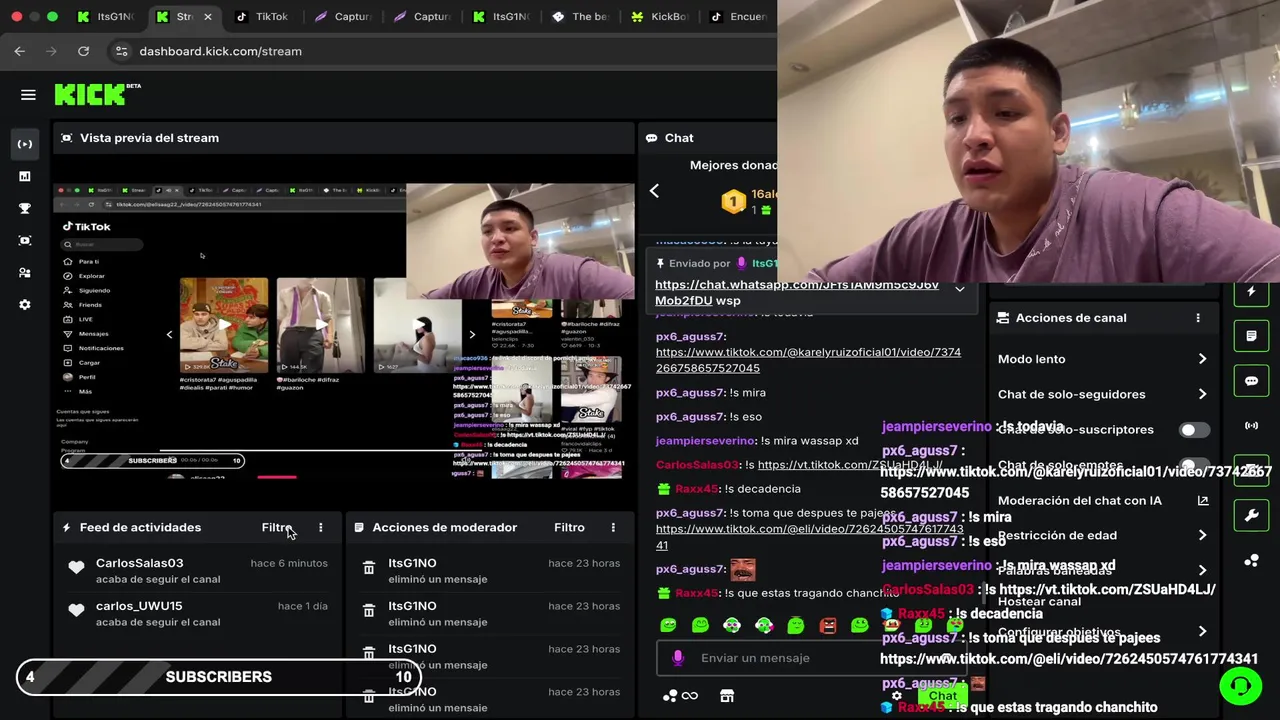Screen dimensions: 1280x720
Task: Insert the first green emote in emote row
Action: [x=668, y=626]
